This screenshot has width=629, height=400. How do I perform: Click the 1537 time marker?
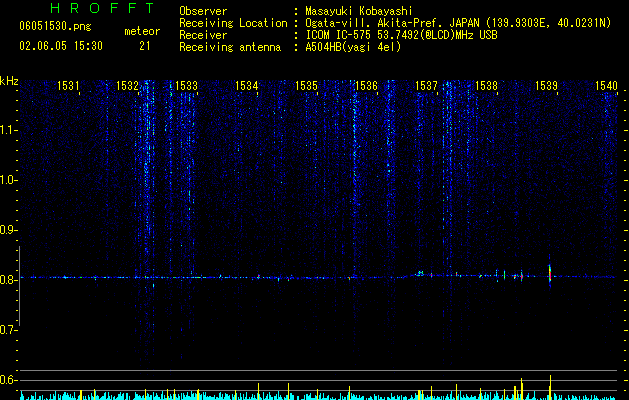426,85
